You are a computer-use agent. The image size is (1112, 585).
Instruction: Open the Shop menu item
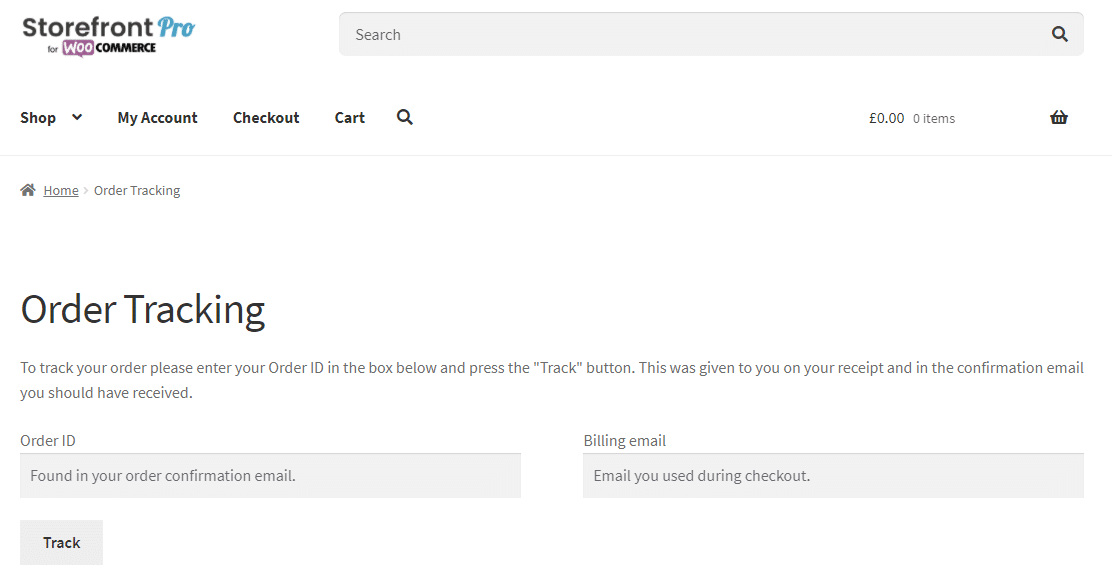tap(38, 118)
